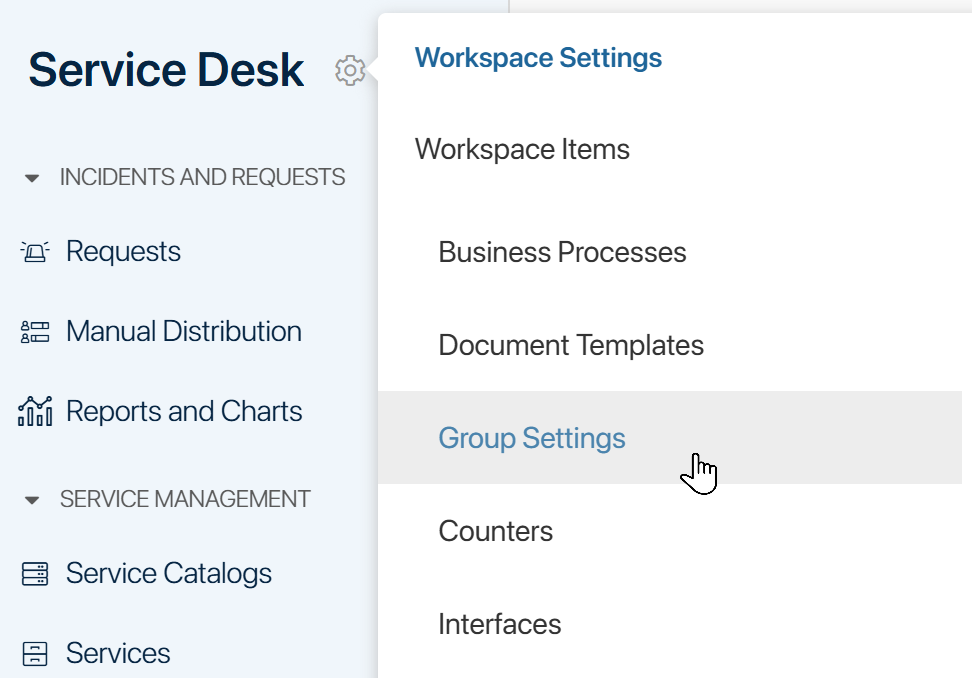Click the Services drawer icon

pyautogui.click(x=35, y=653)
